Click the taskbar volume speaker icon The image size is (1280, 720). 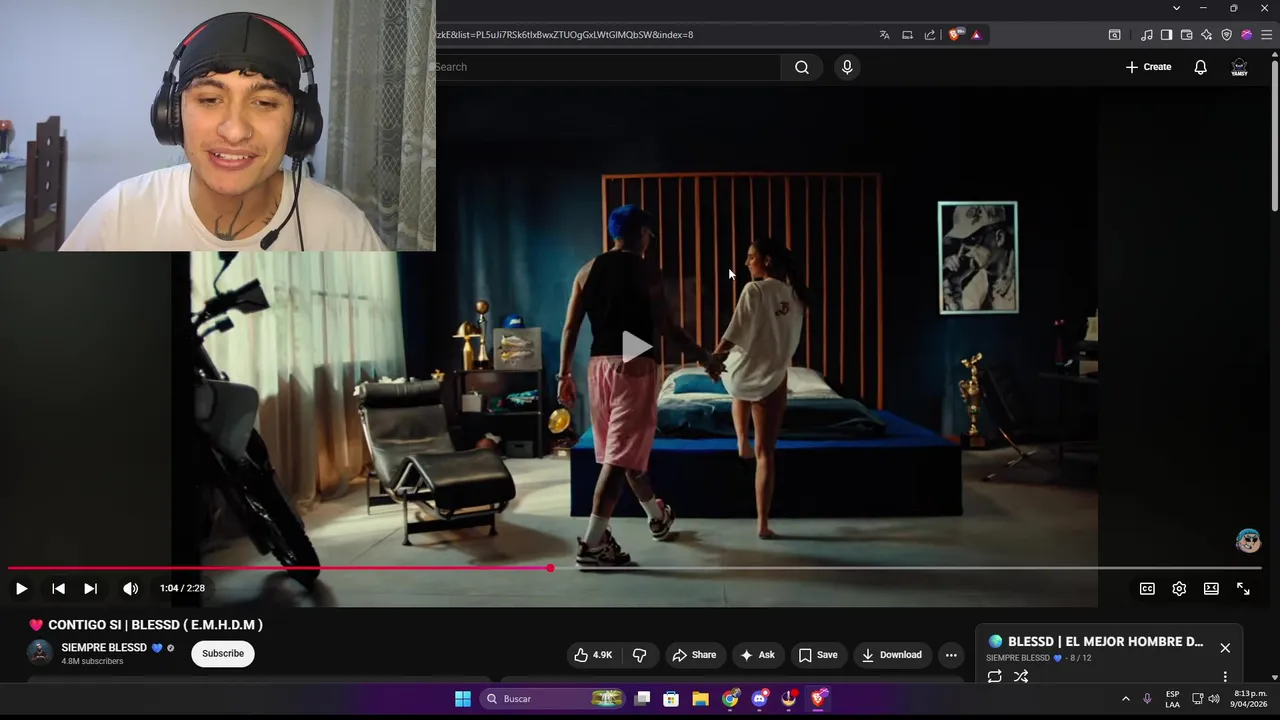tap(1214, 699)
